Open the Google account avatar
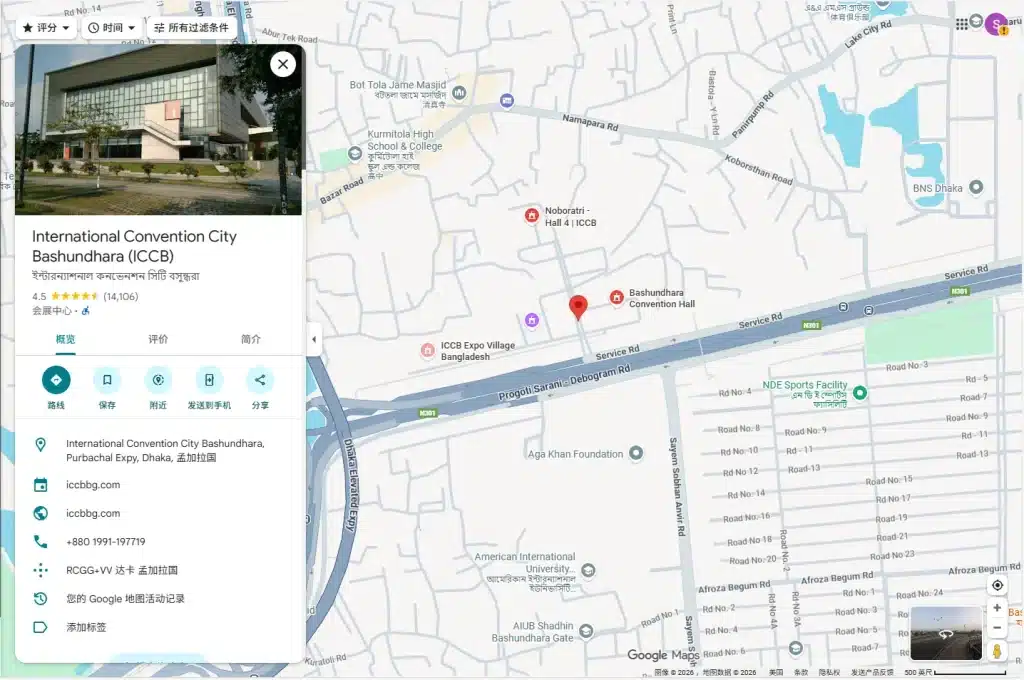Screen dimensions: 1024x680 [996, 24]
